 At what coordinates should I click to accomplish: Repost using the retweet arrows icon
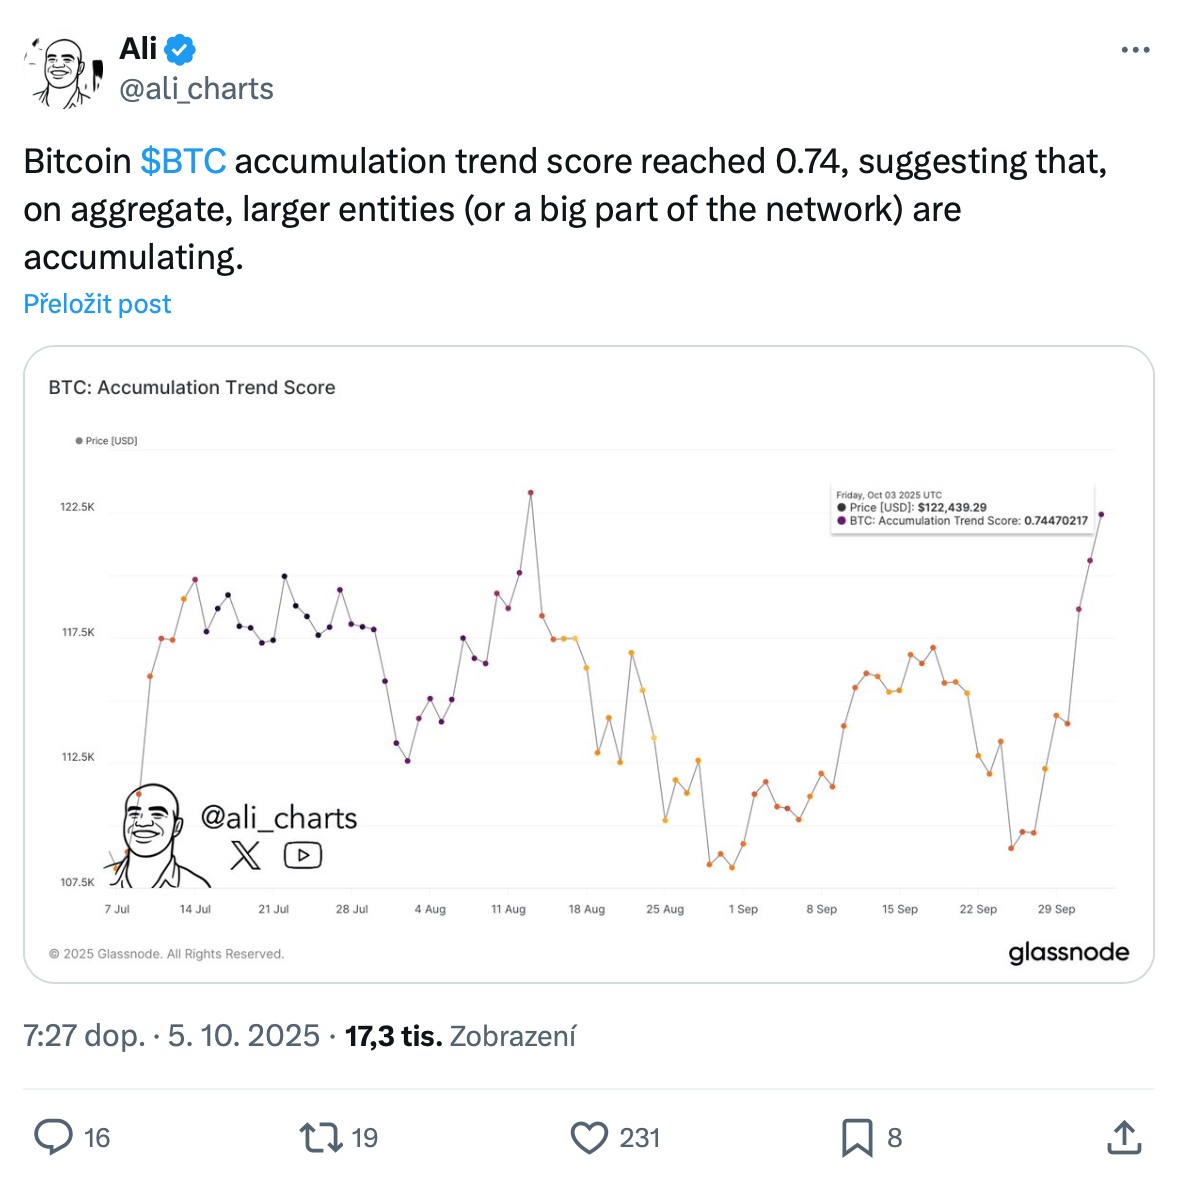(x=321, y=1137)
